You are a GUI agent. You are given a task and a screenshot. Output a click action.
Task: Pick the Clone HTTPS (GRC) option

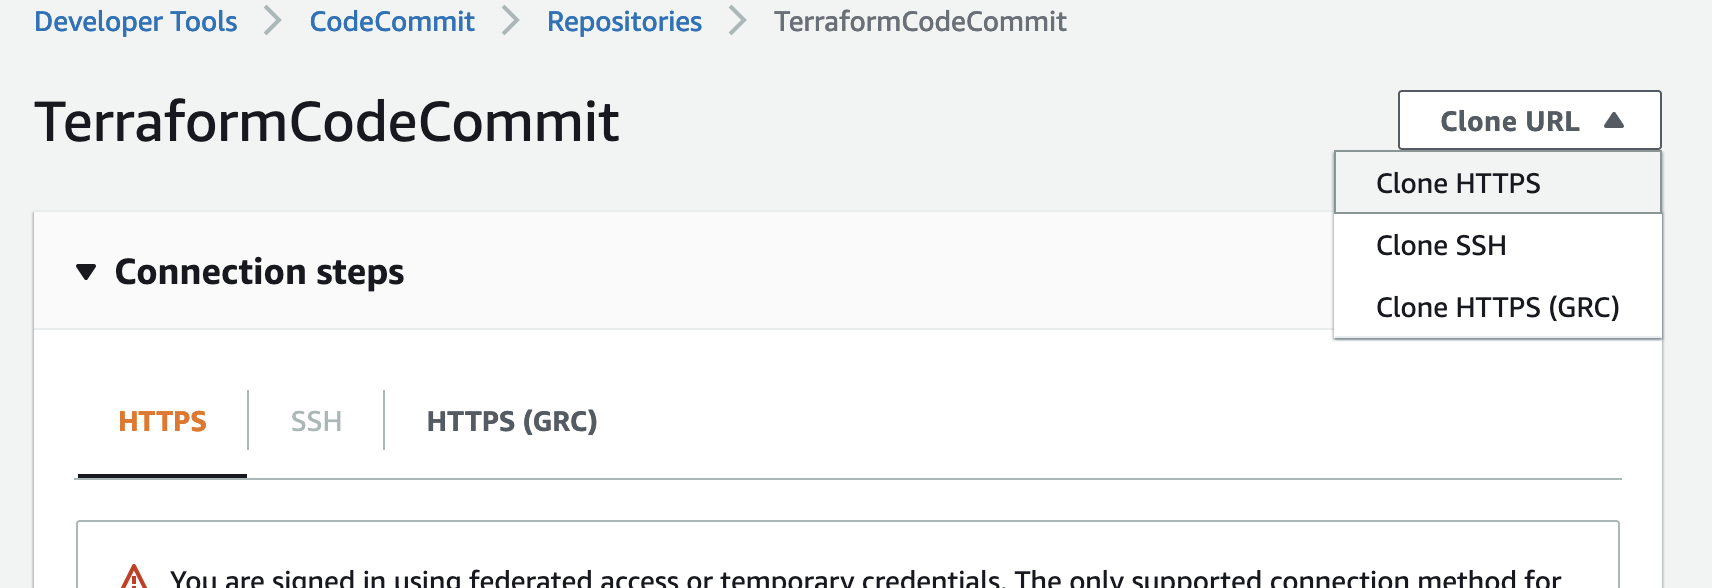pyautogui.click(x=1497, y=307)
